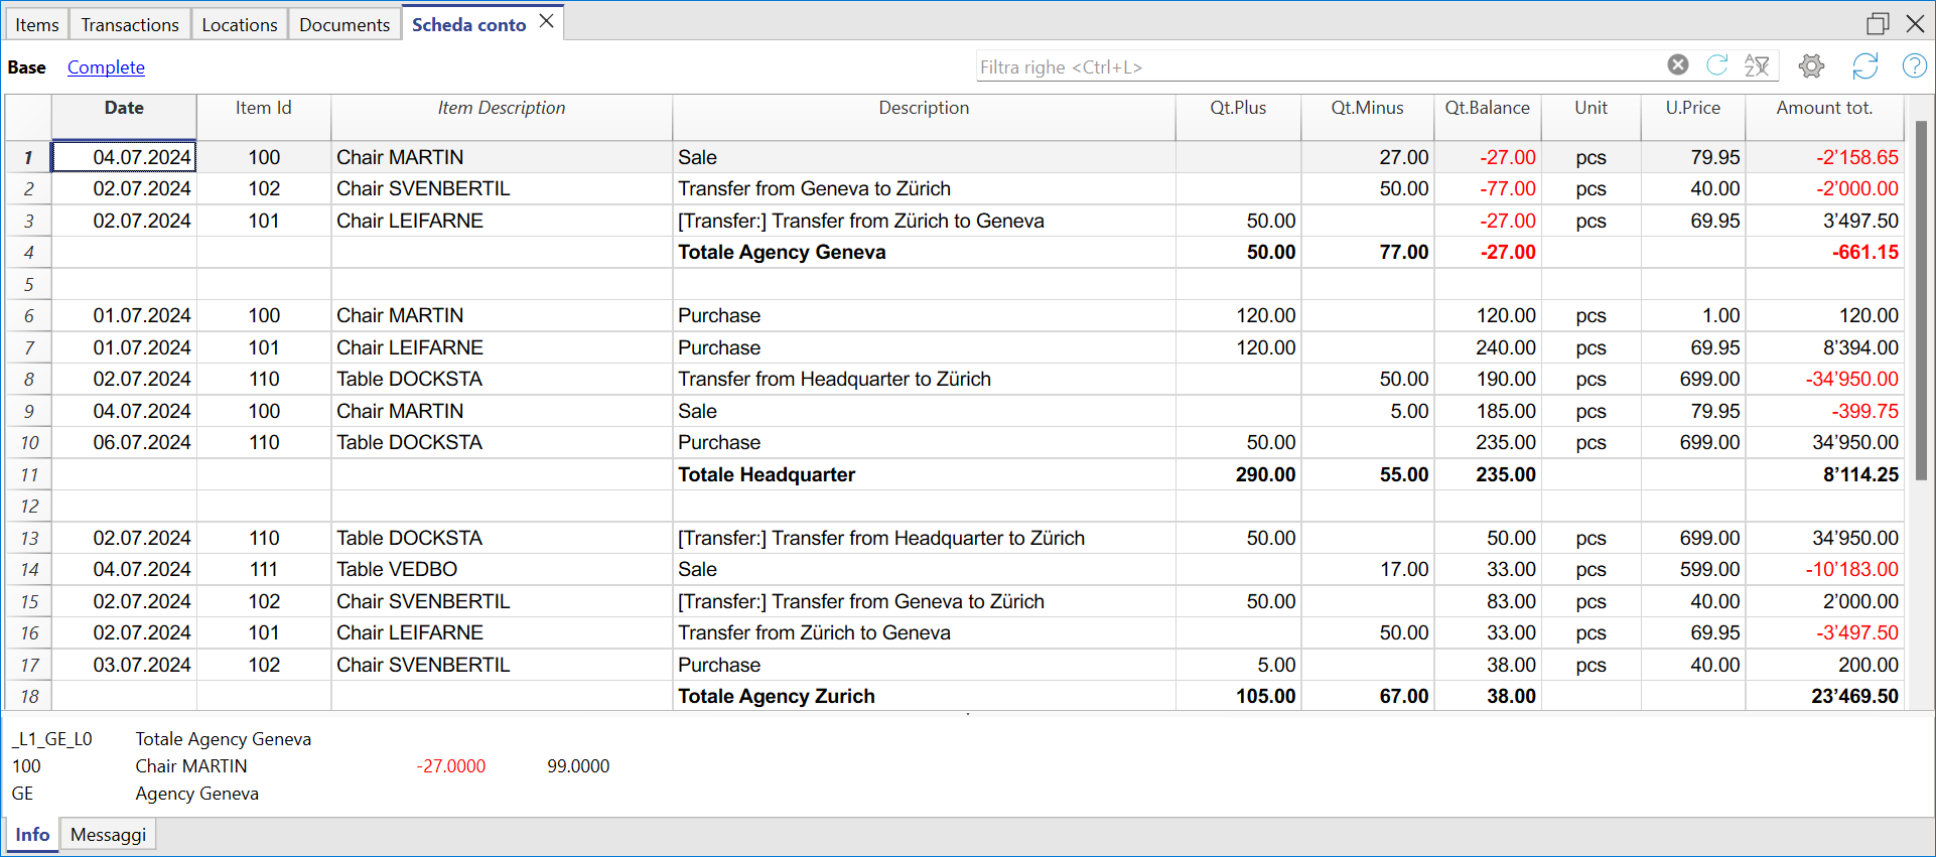Switch to the Items tab

pyautogui.click(x=37, y=25)
